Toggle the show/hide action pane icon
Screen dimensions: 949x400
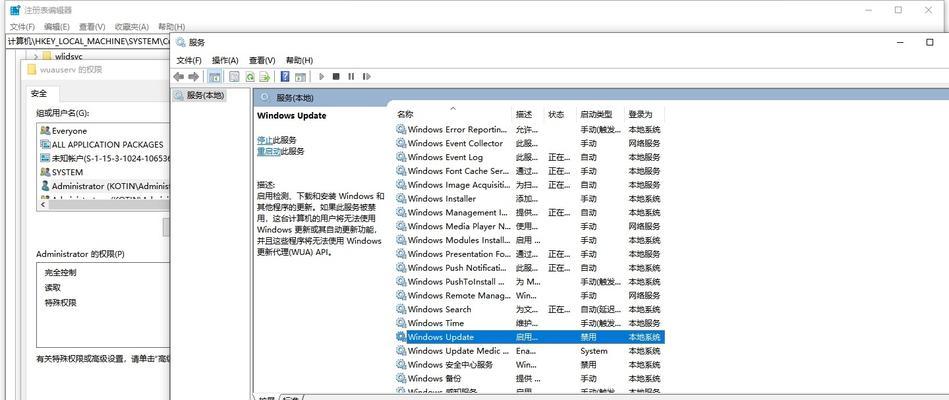pos(300,77)
